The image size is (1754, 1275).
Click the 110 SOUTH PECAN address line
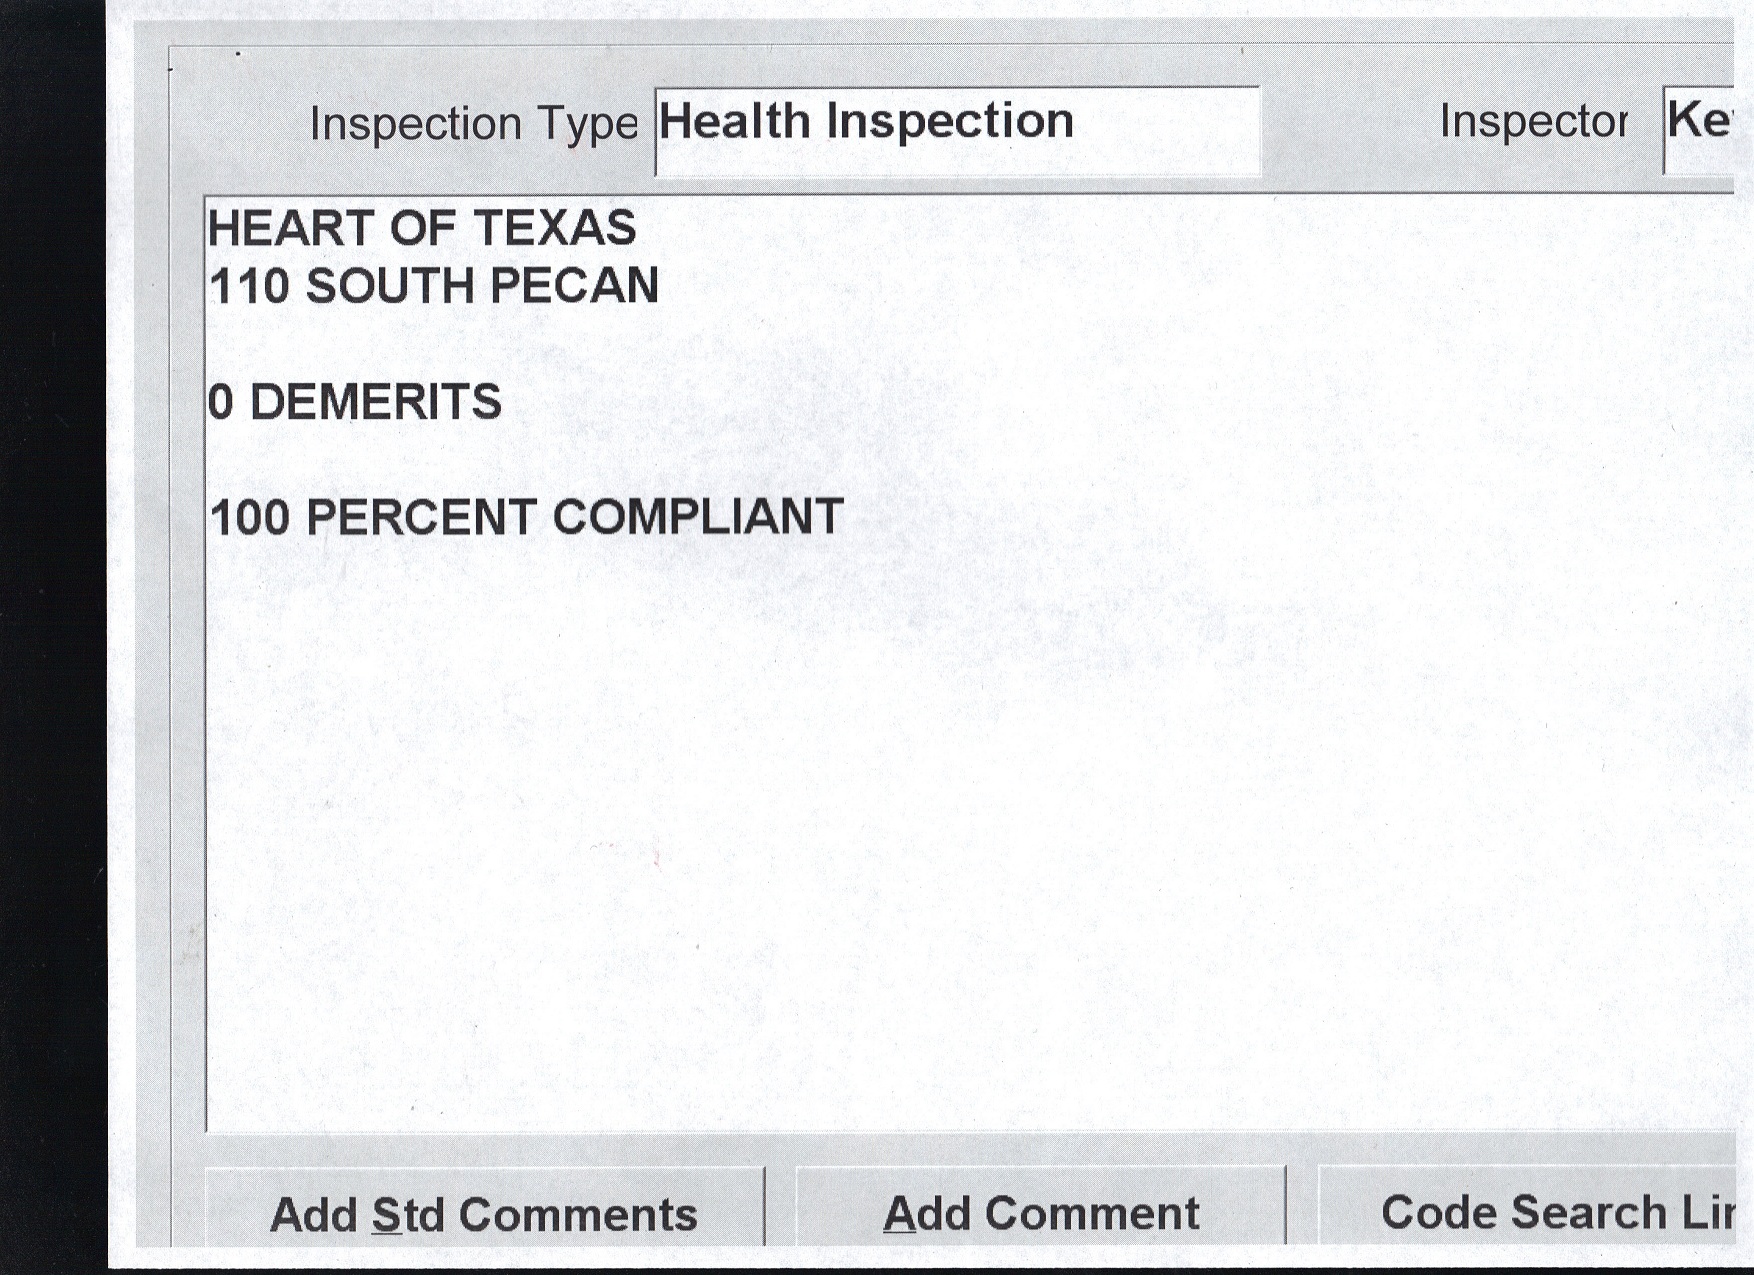tap(433, 286)
